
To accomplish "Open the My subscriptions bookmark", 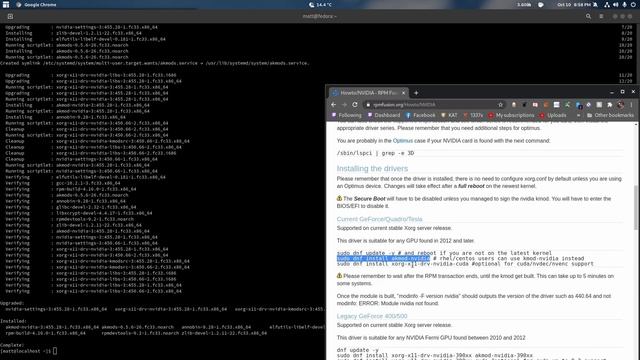I will [511, 115].
